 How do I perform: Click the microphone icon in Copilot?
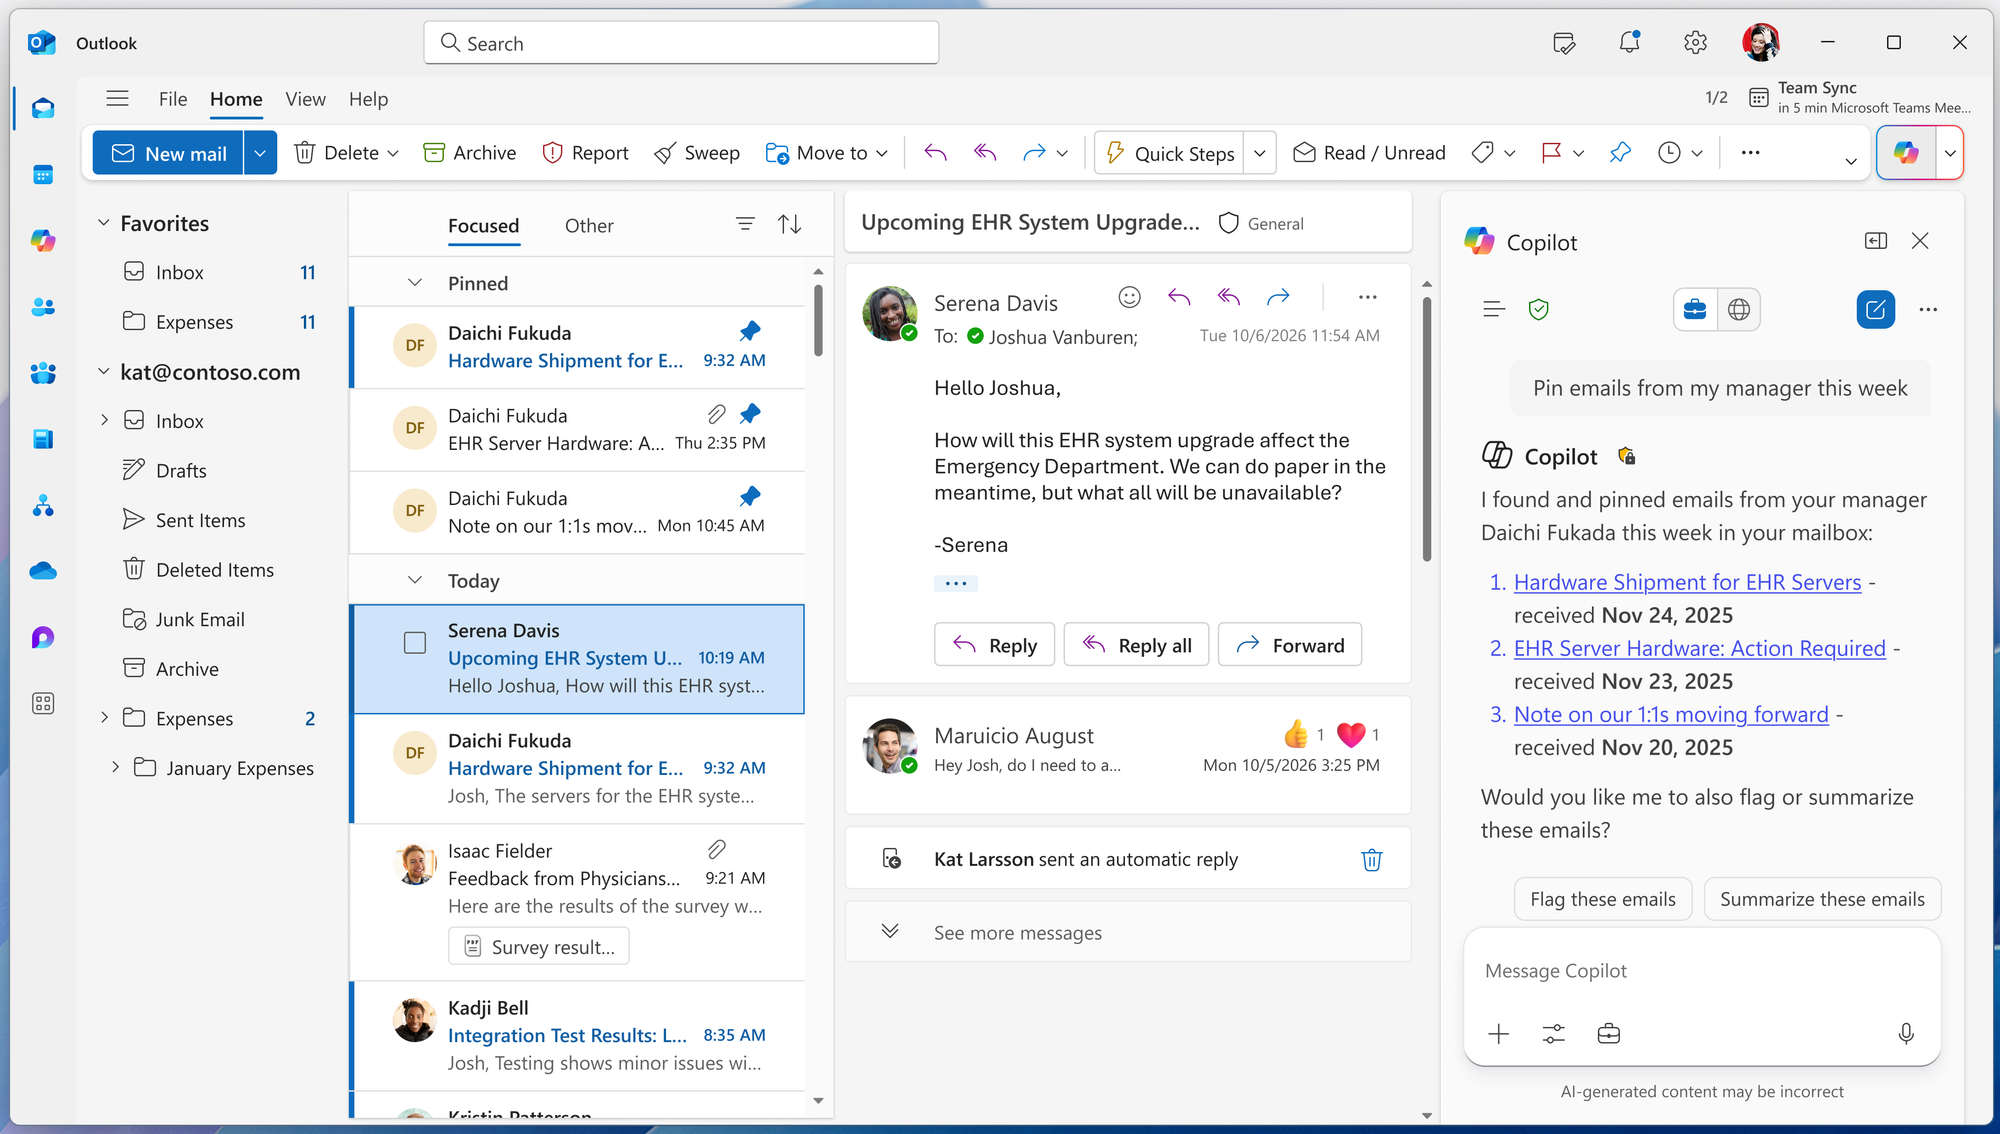tap(1906, 1034)
